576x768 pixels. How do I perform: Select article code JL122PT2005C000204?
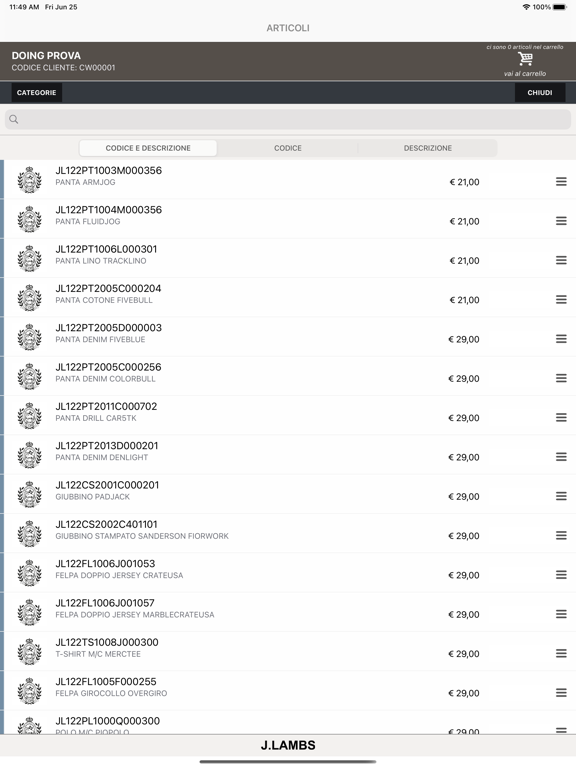pyautogui.click(x=108, y=288)
